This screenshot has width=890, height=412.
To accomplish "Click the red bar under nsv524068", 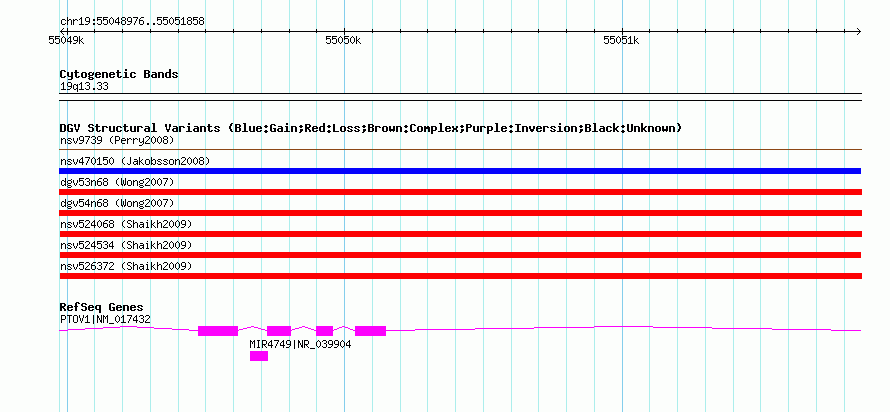I will click(460, 234).
